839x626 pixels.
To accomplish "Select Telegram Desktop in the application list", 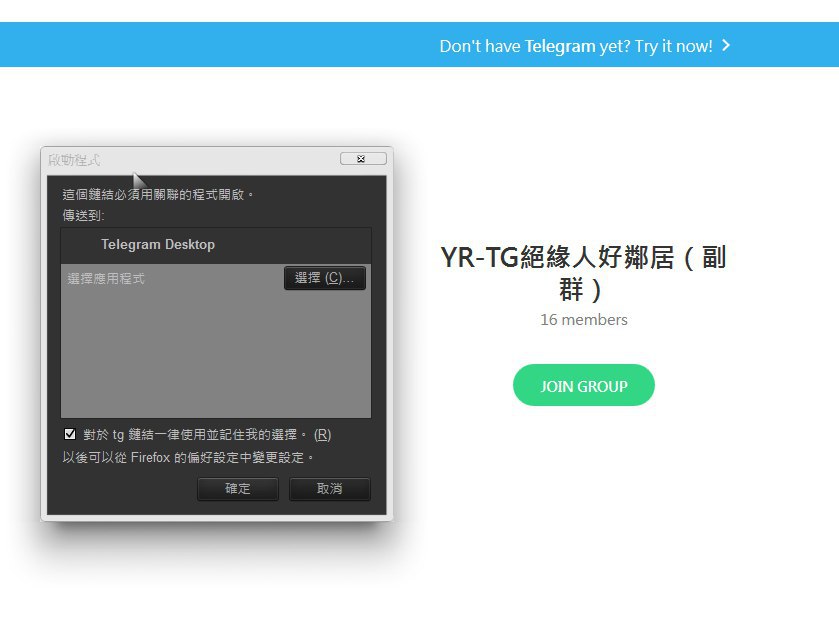I will coord(216,245).
